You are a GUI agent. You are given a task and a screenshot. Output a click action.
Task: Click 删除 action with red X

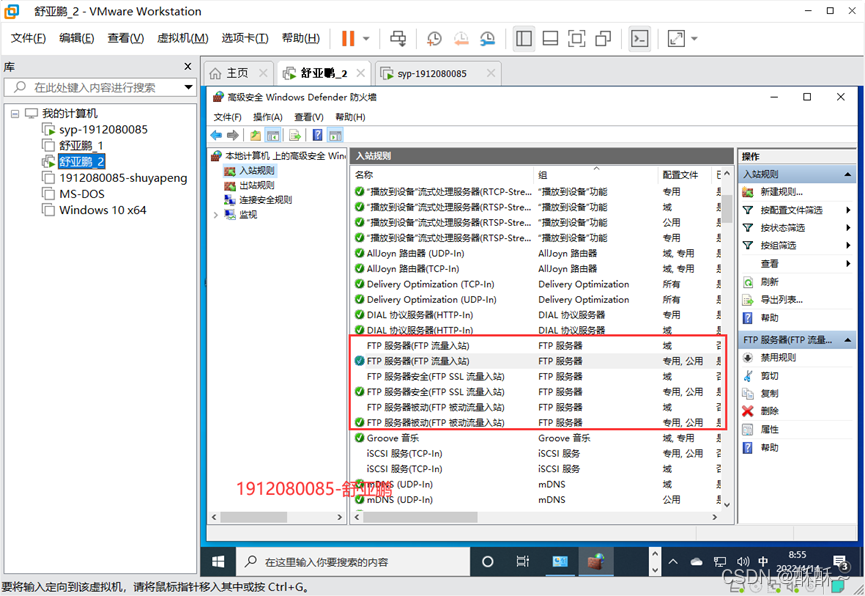pyautogui.click(x=769, y=411)
